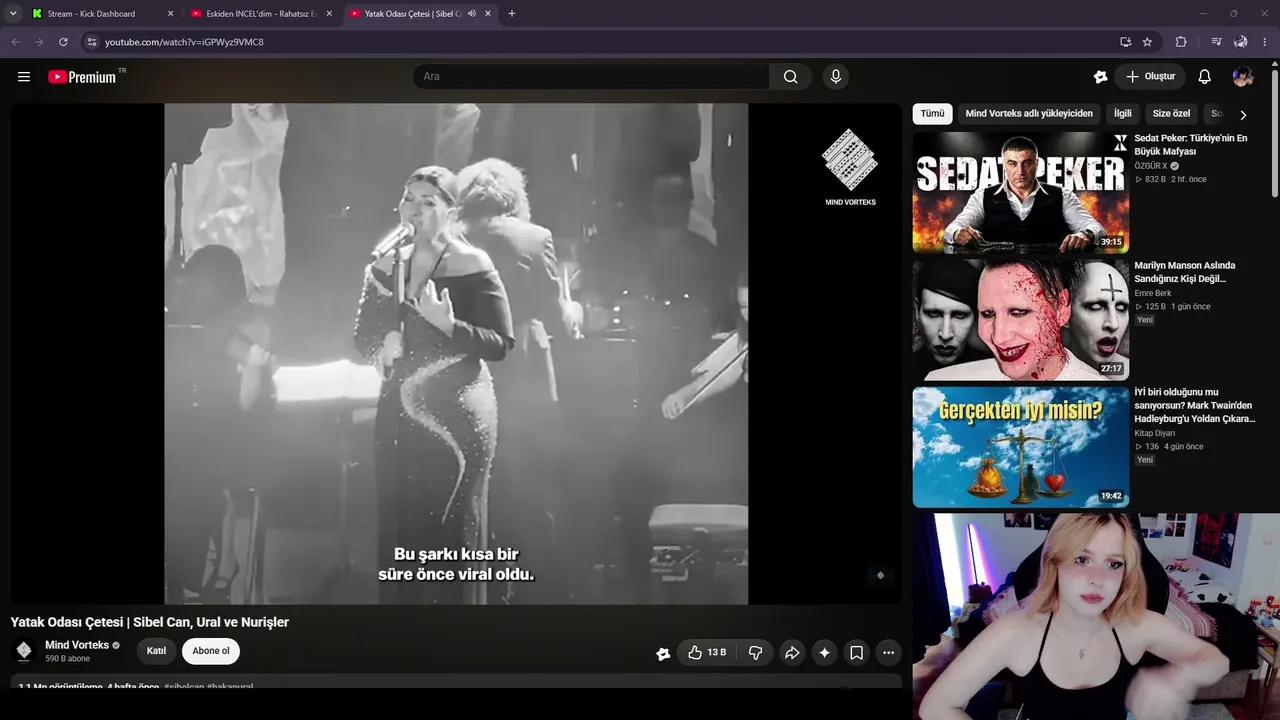This screenshot has height=720, width=1280.
Task: Click the Oluştur create button
Action: tap(1150, 77)
